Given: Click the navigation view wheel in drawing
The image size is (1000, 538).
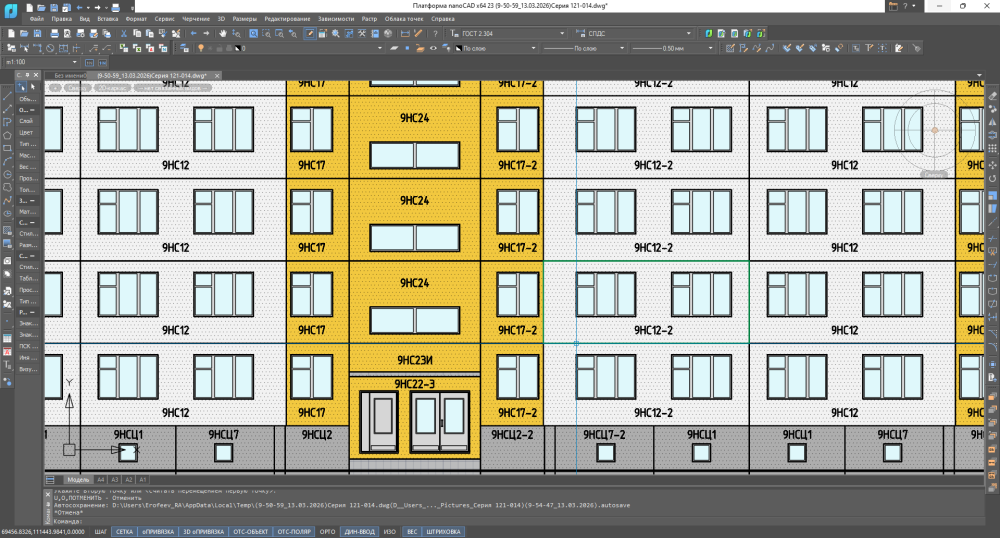Looking at the screenshot, I should (x=934, y=131).
